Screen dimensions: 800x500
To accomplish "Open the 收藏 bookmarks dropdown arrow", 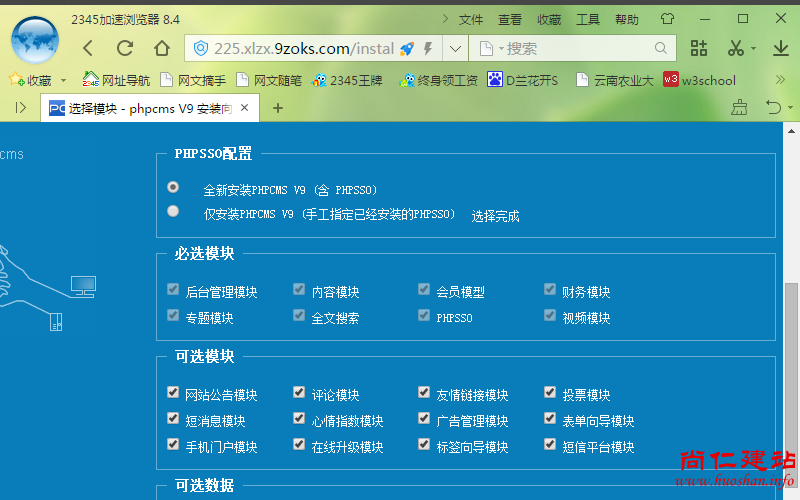I will [64, 80].
